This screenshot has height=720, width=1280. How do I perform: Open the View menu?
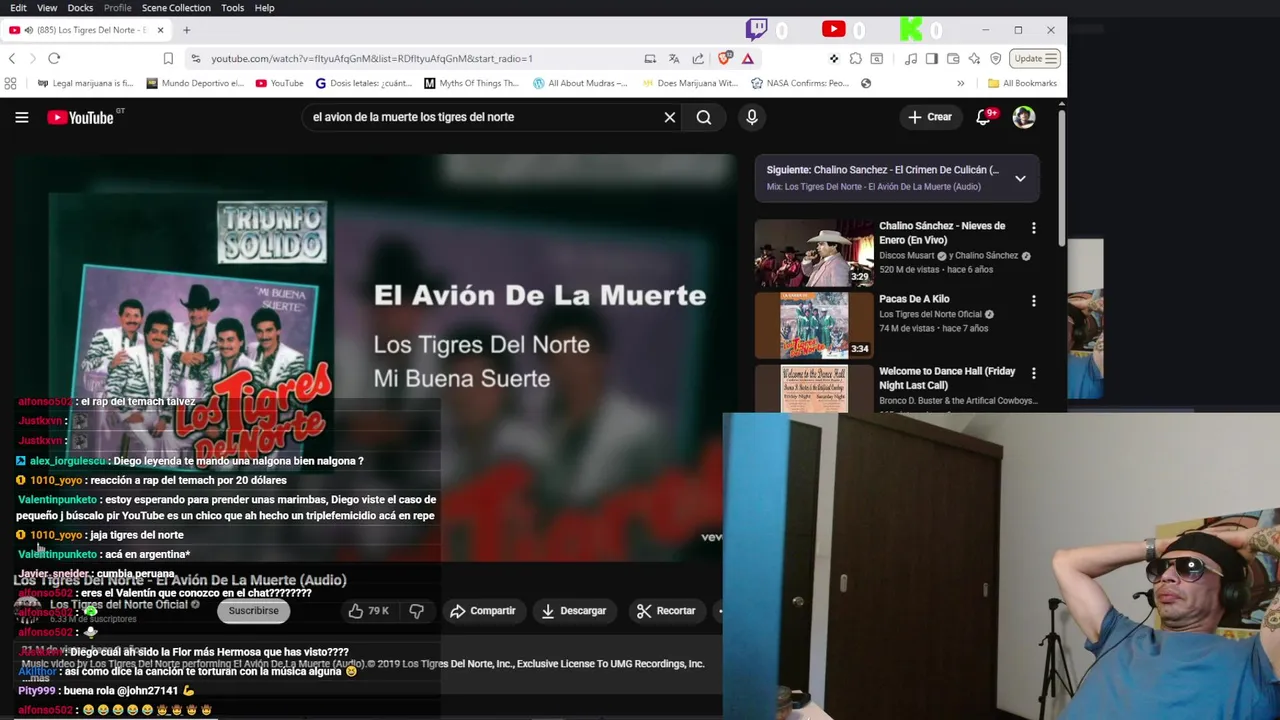(x=47, y=8)
